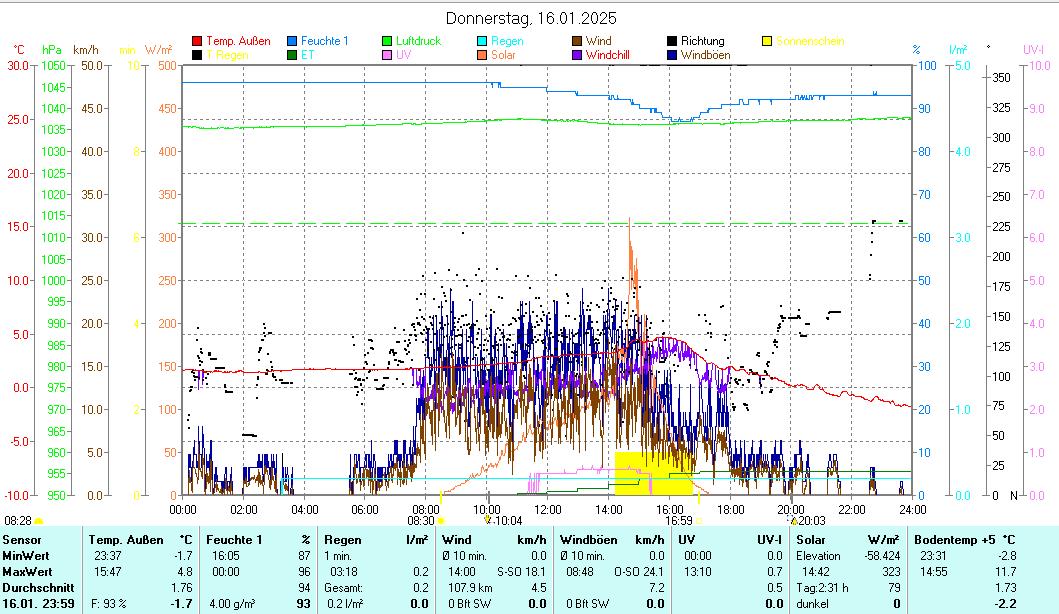This screenshot has height=614, width=1059.
Task: Click the green Luftdruck legend square
Action: click(387, 41)
